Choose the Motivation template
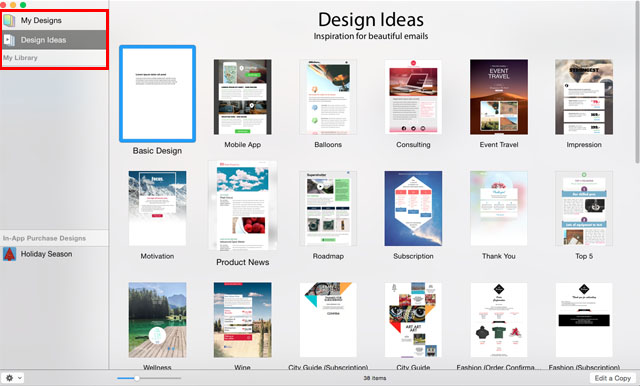 click(158, 209)
